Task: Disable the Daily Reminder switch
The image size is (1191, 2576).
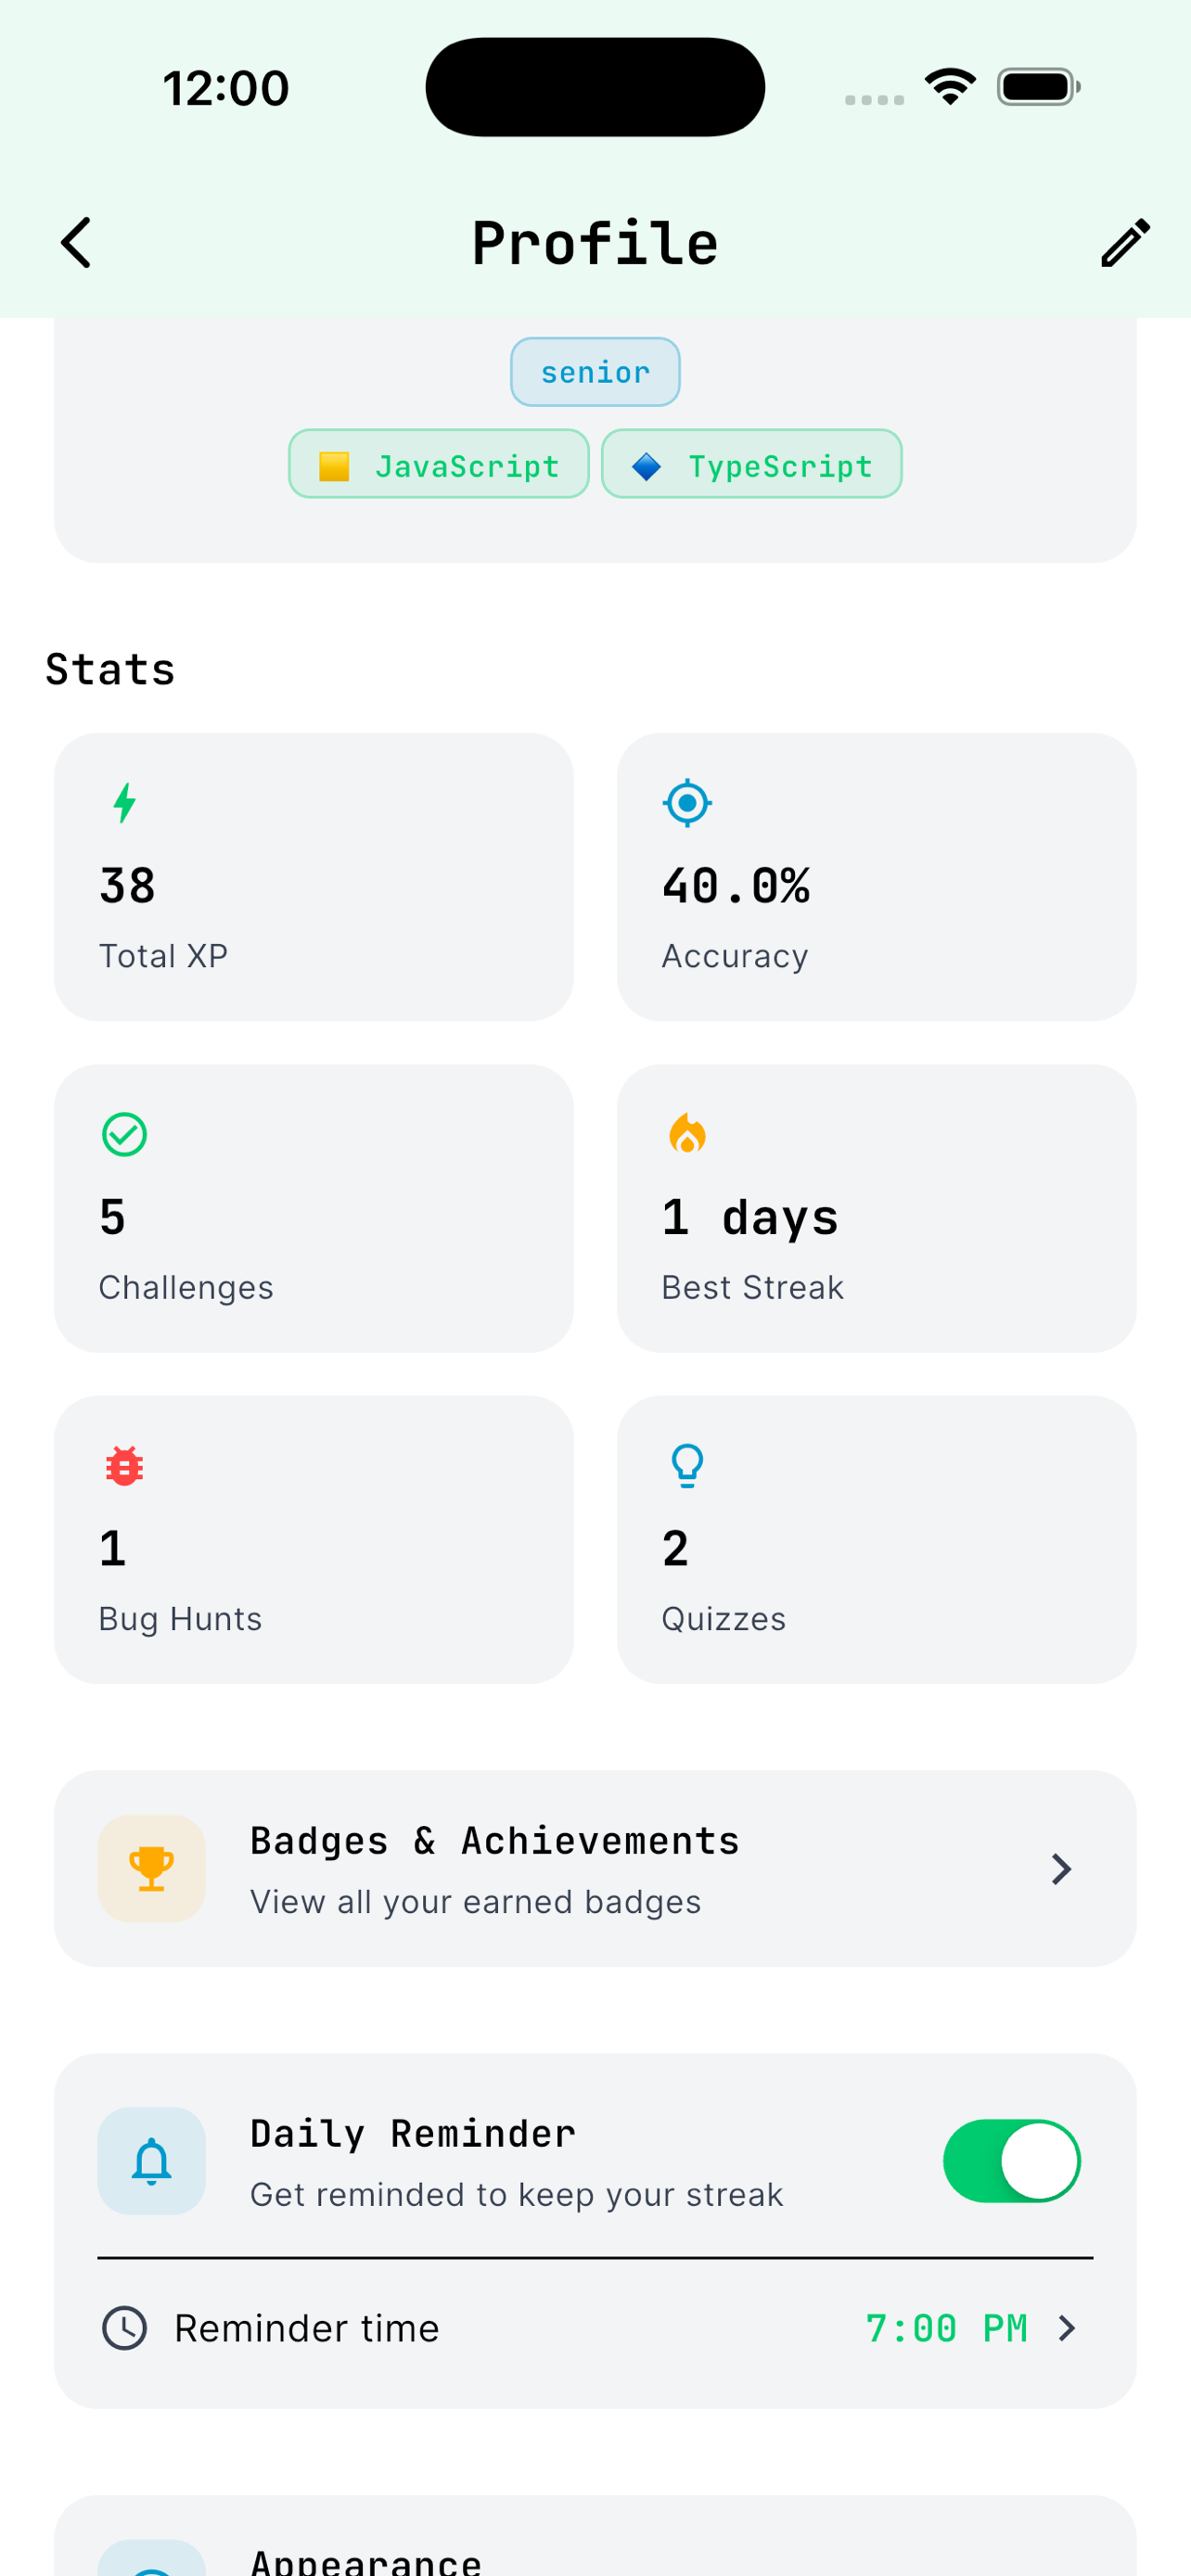Action: 1011,2160
